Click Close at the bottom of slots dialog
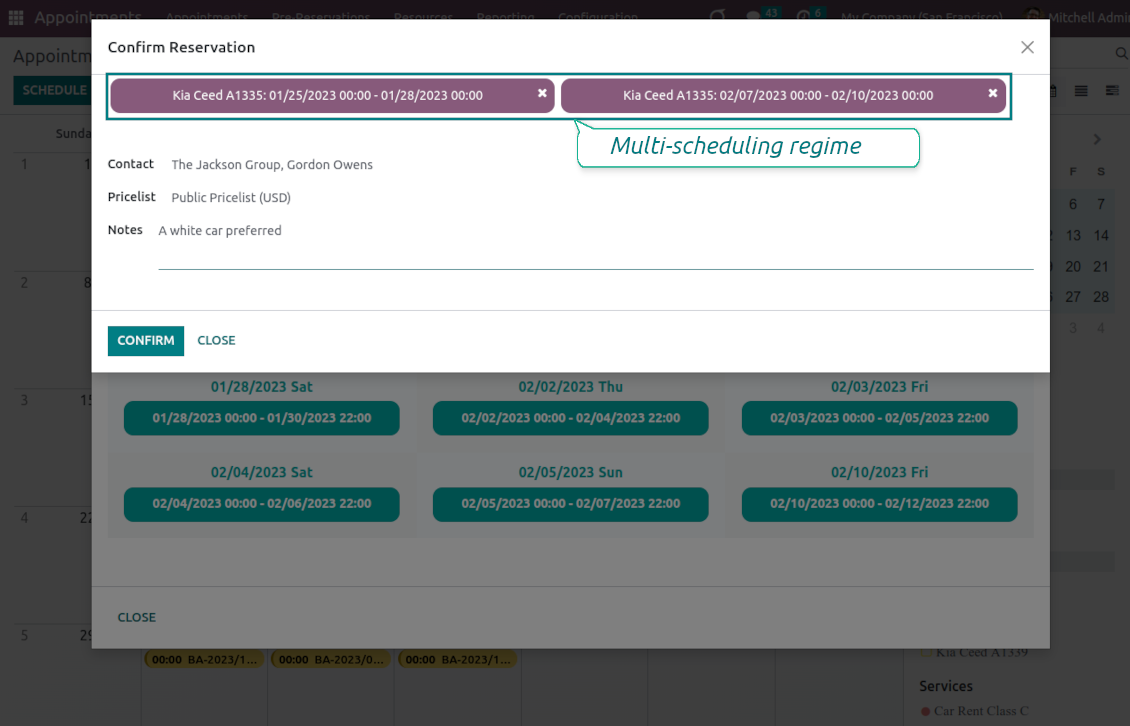Screen dimensions: 1130x726 tap(137, 618)
